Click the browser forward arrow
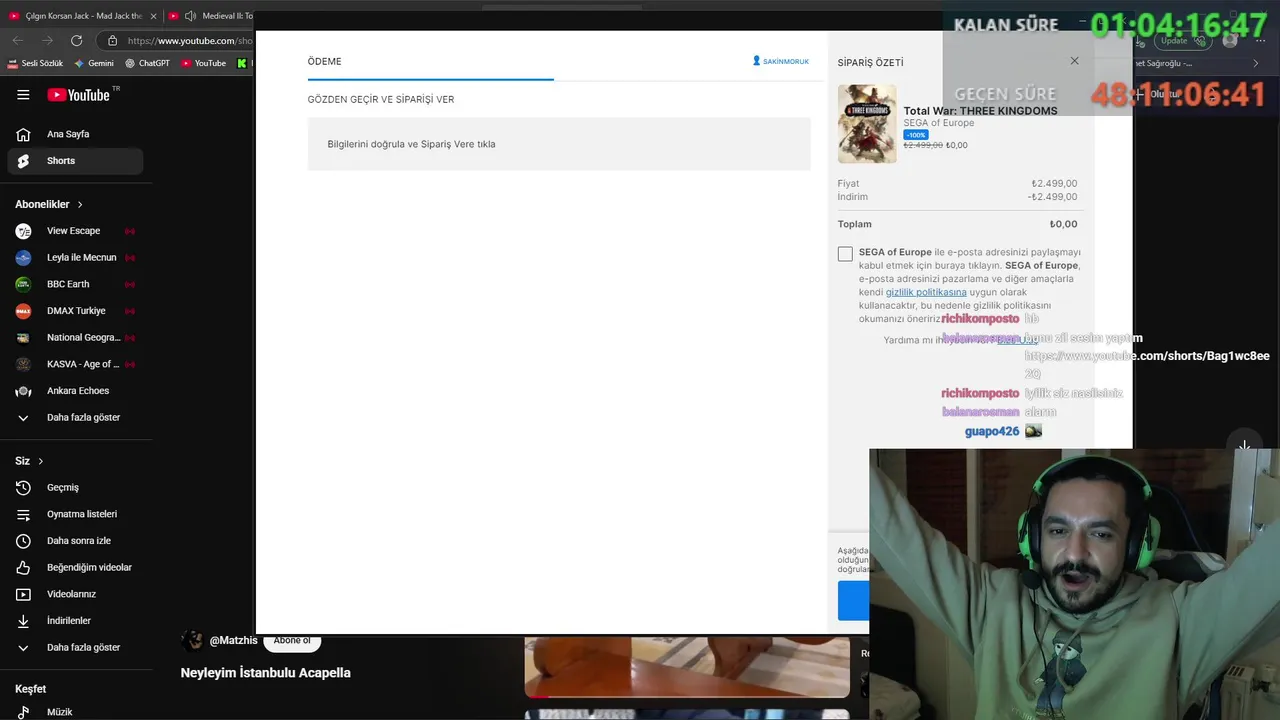The width and height of the screenshot is (1280, 720). [47, 40]
